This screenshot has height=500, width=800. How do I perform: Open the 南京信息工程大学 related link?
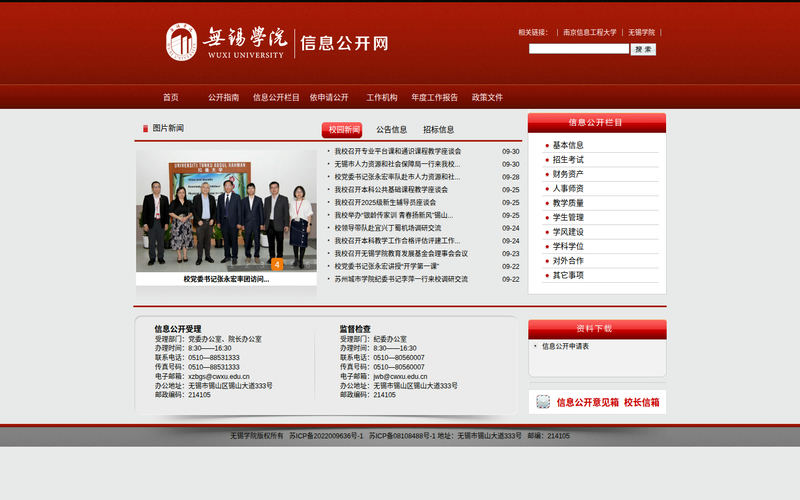(x=589, y=32)
